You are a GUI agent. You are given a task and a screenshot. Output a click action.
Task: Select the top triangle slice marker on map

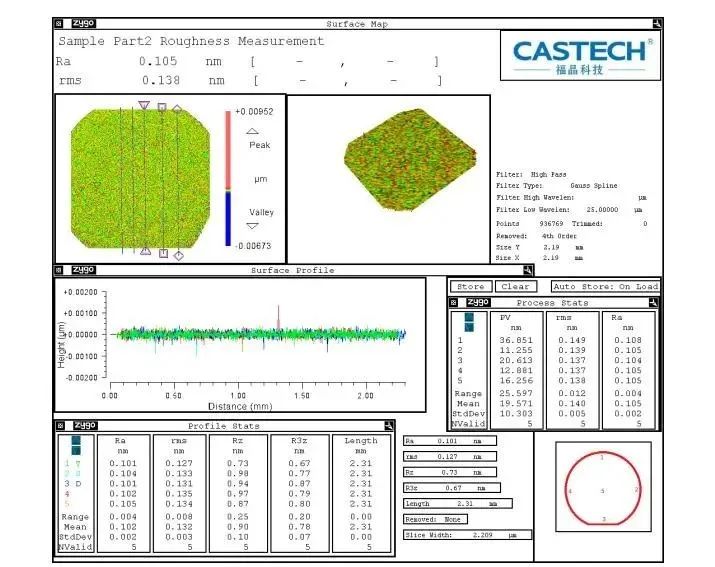144,105
